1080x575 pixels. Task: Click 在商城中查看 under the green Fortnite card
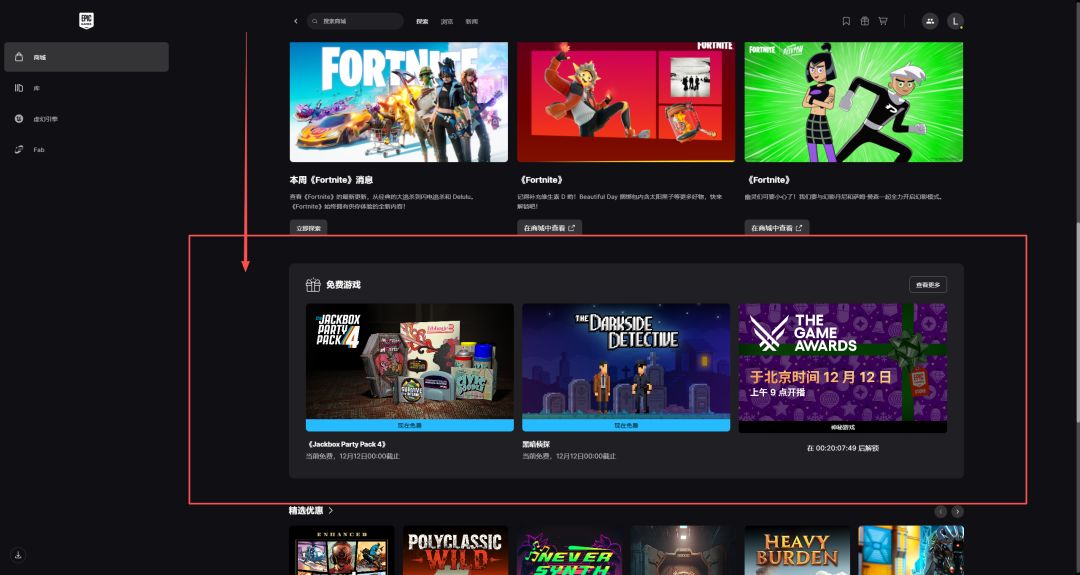tap(777, 228)
